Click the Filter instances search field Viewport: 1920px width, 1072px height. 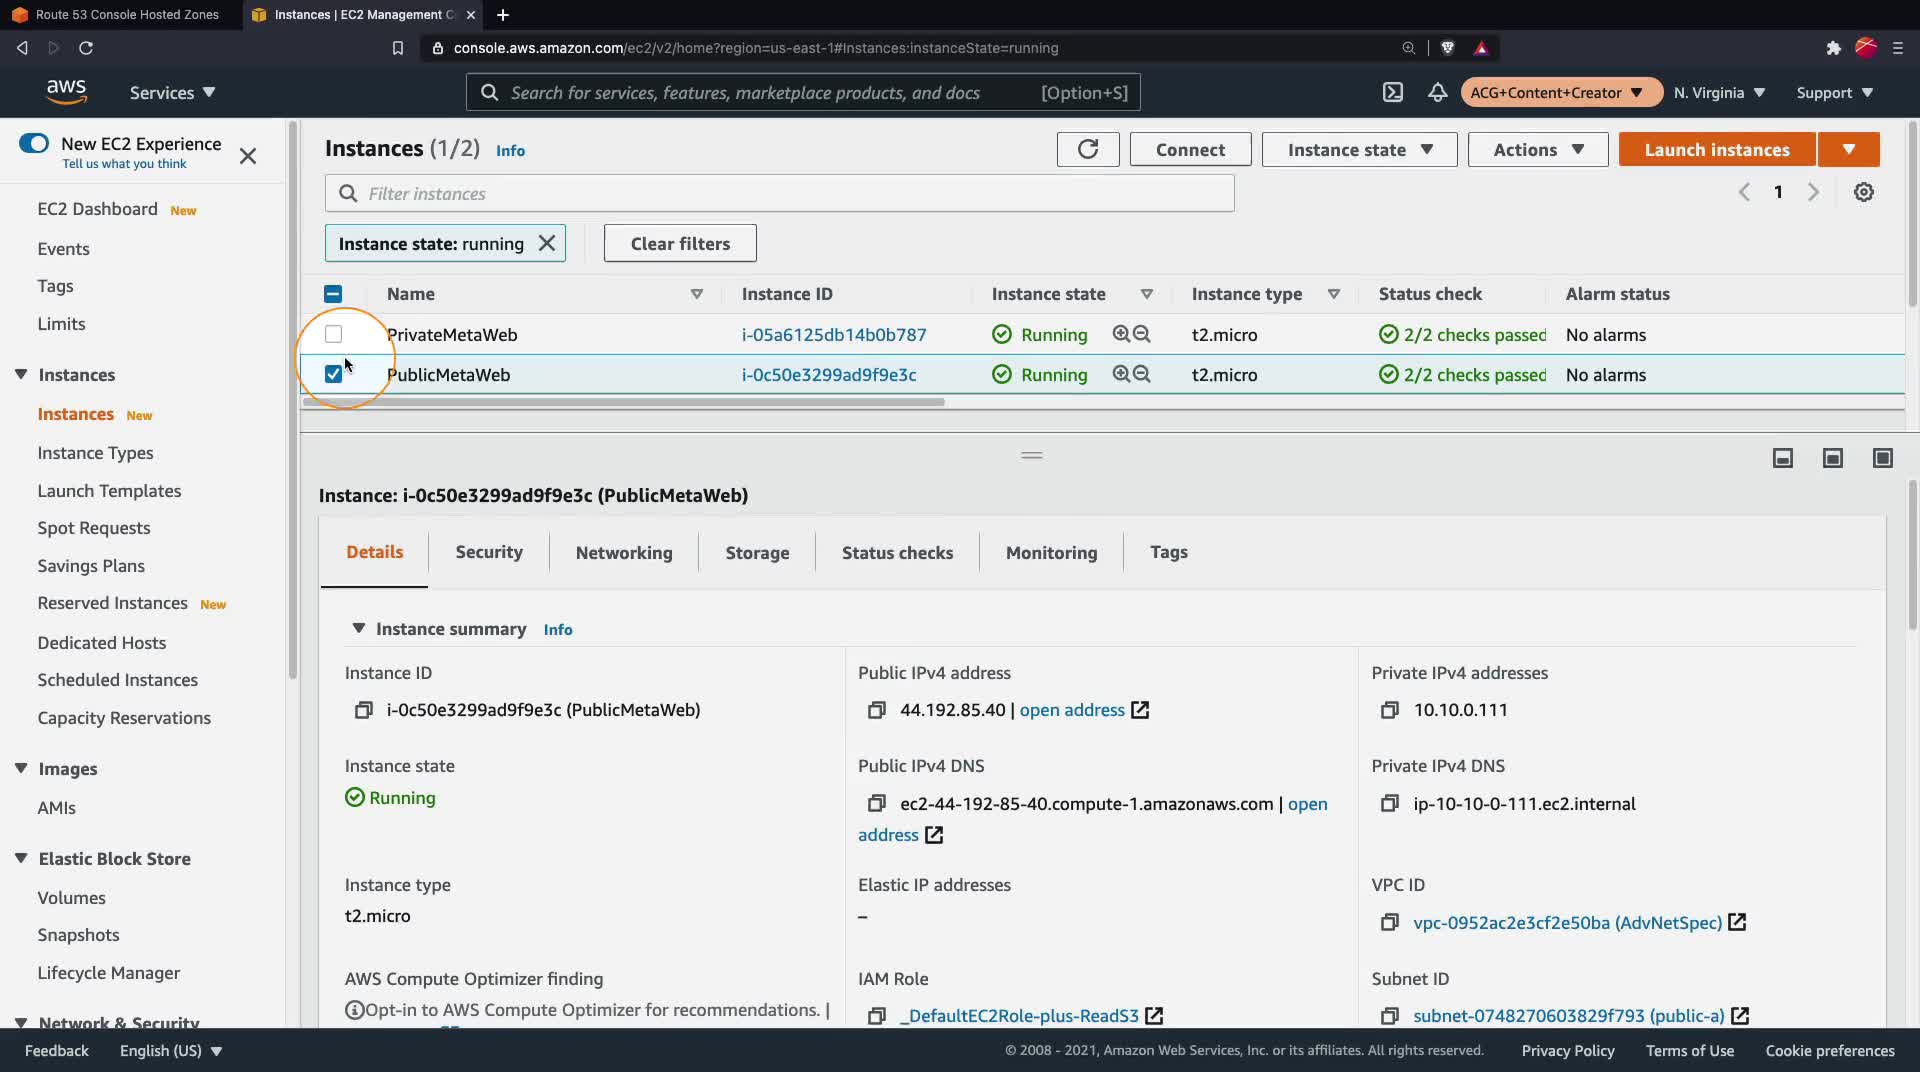[x=780, y=193]
